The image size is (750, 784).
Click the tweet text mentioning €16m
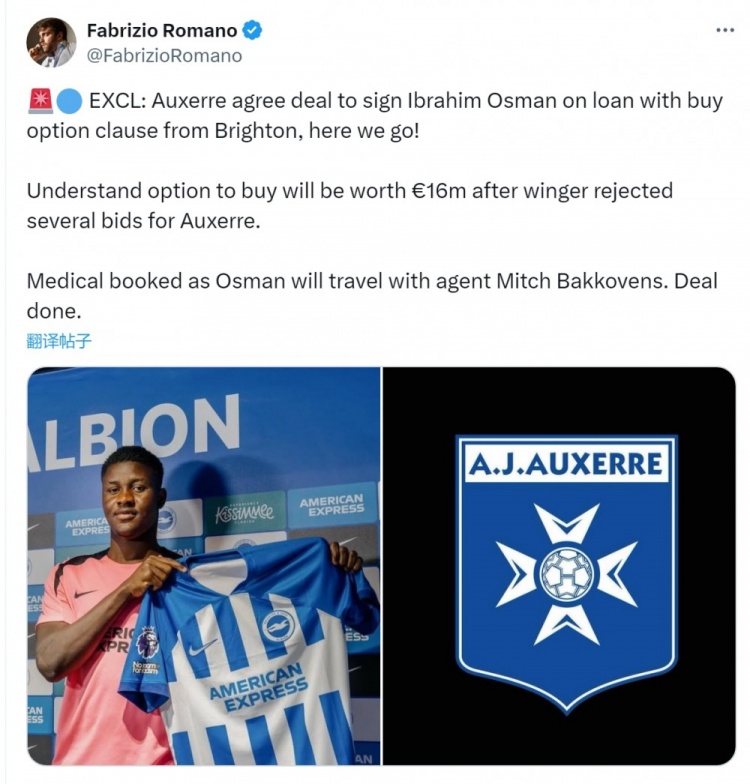(350, 206)
